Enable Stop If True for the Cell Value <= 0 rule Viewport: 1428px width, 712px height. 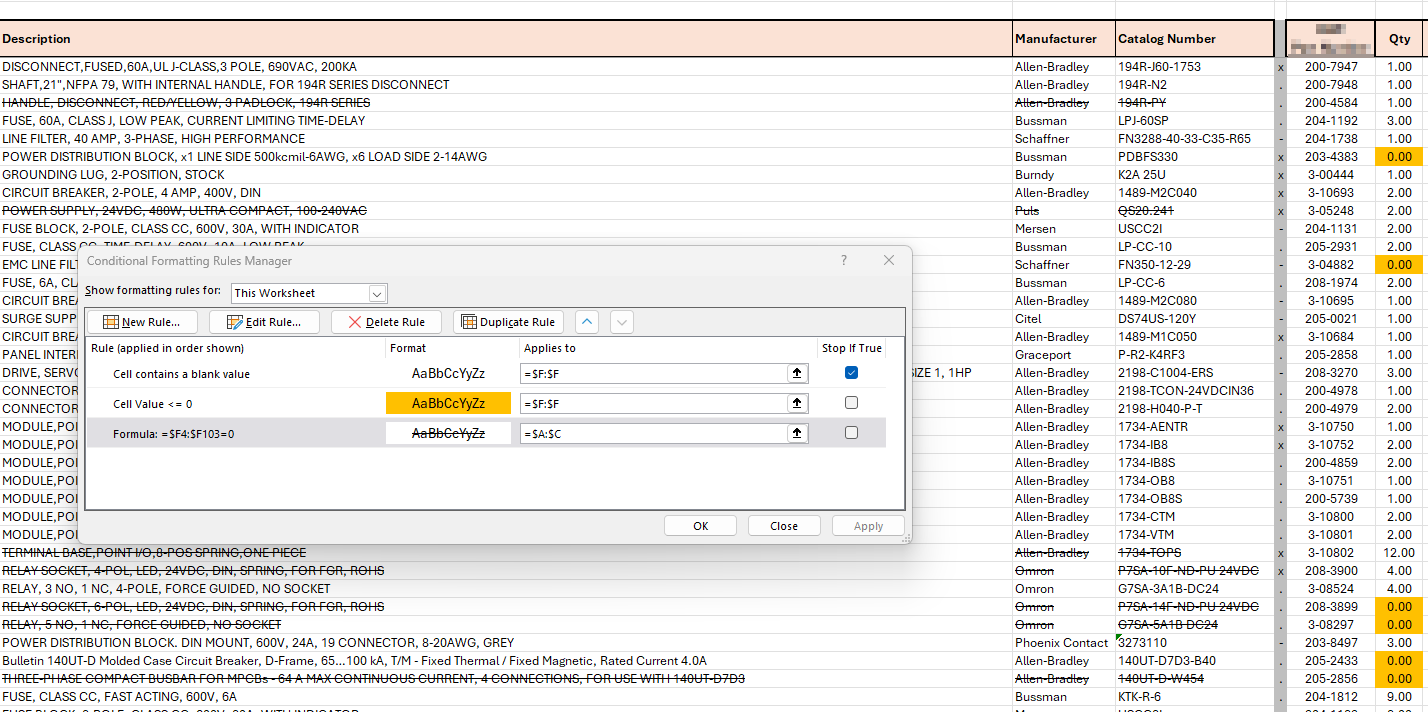click(x=851, y=402)
